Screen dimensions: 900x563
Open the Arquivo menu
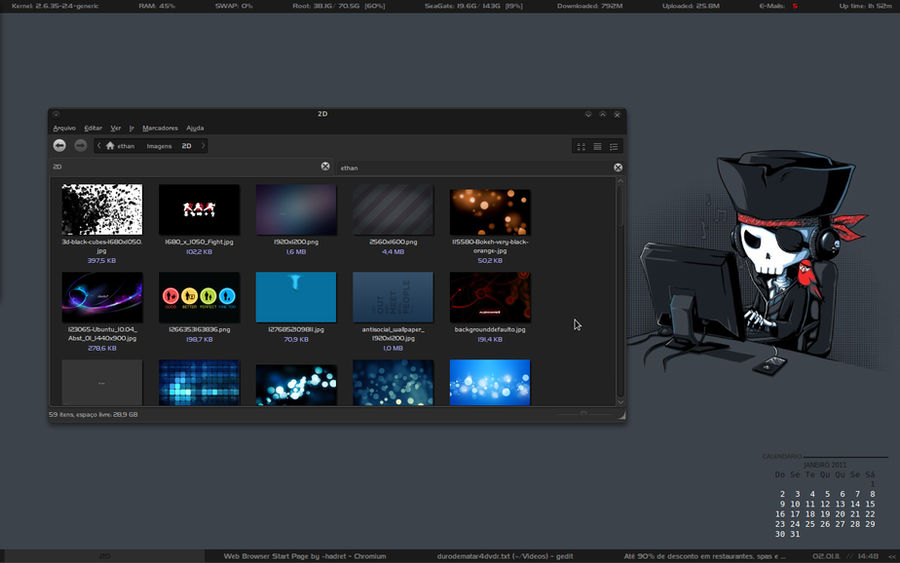pos(64,128)
